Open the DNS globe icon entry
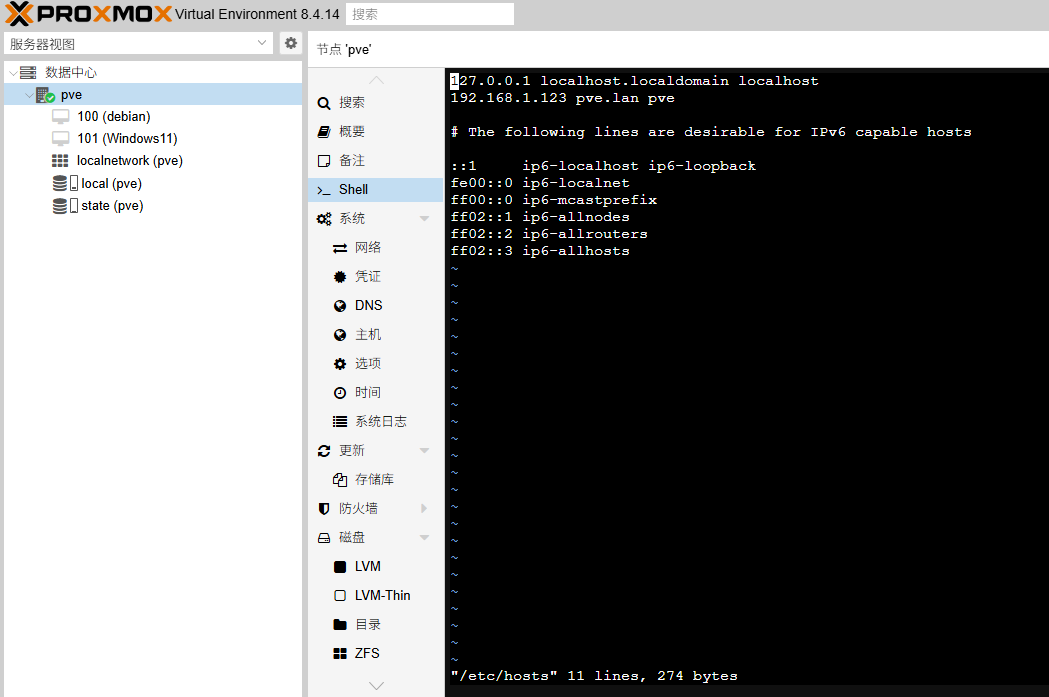Viewport: 1049px width, 697px height. tap(340, 306)
